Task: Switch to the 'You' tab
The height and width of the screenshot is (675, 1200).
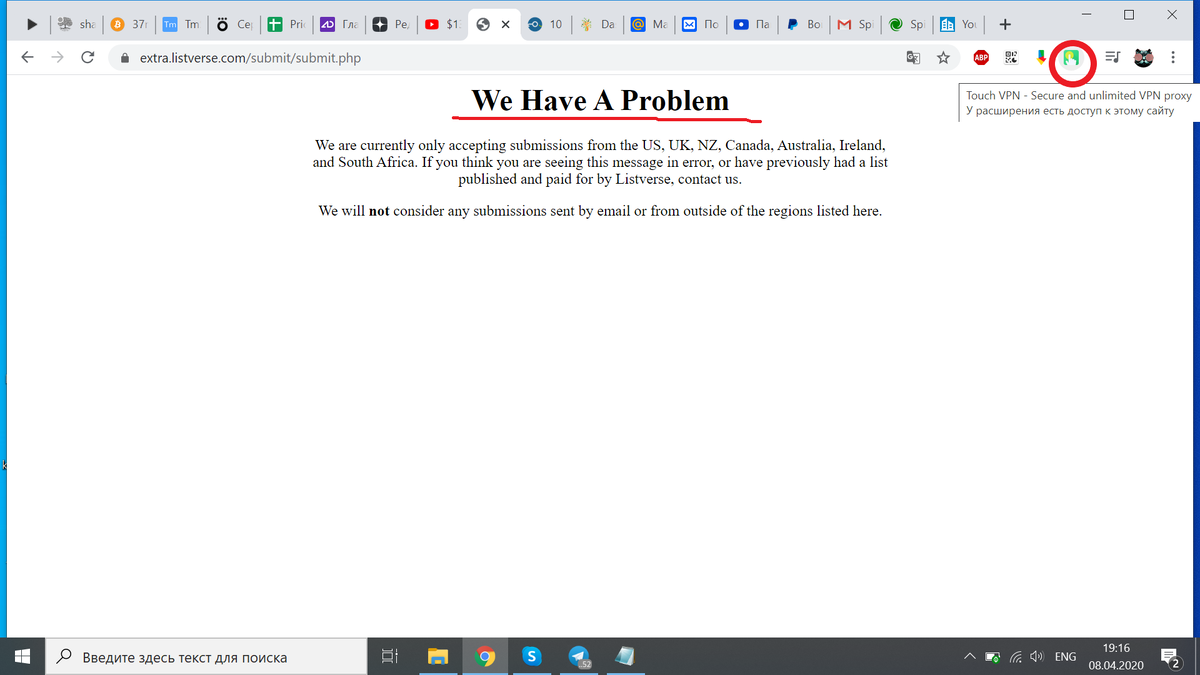Action: (x=961, y=24)
